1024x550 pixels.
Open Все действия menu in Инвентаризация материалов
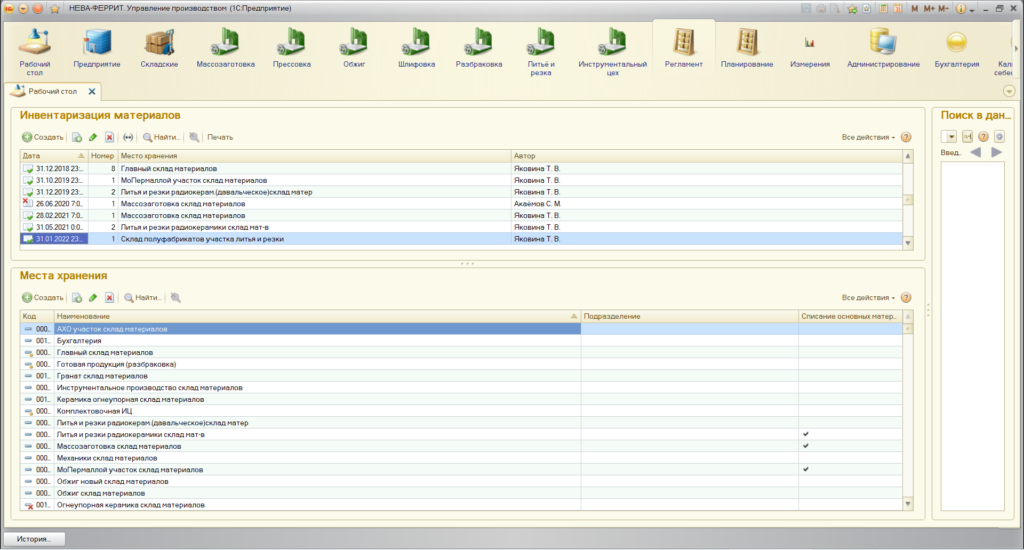868,137
